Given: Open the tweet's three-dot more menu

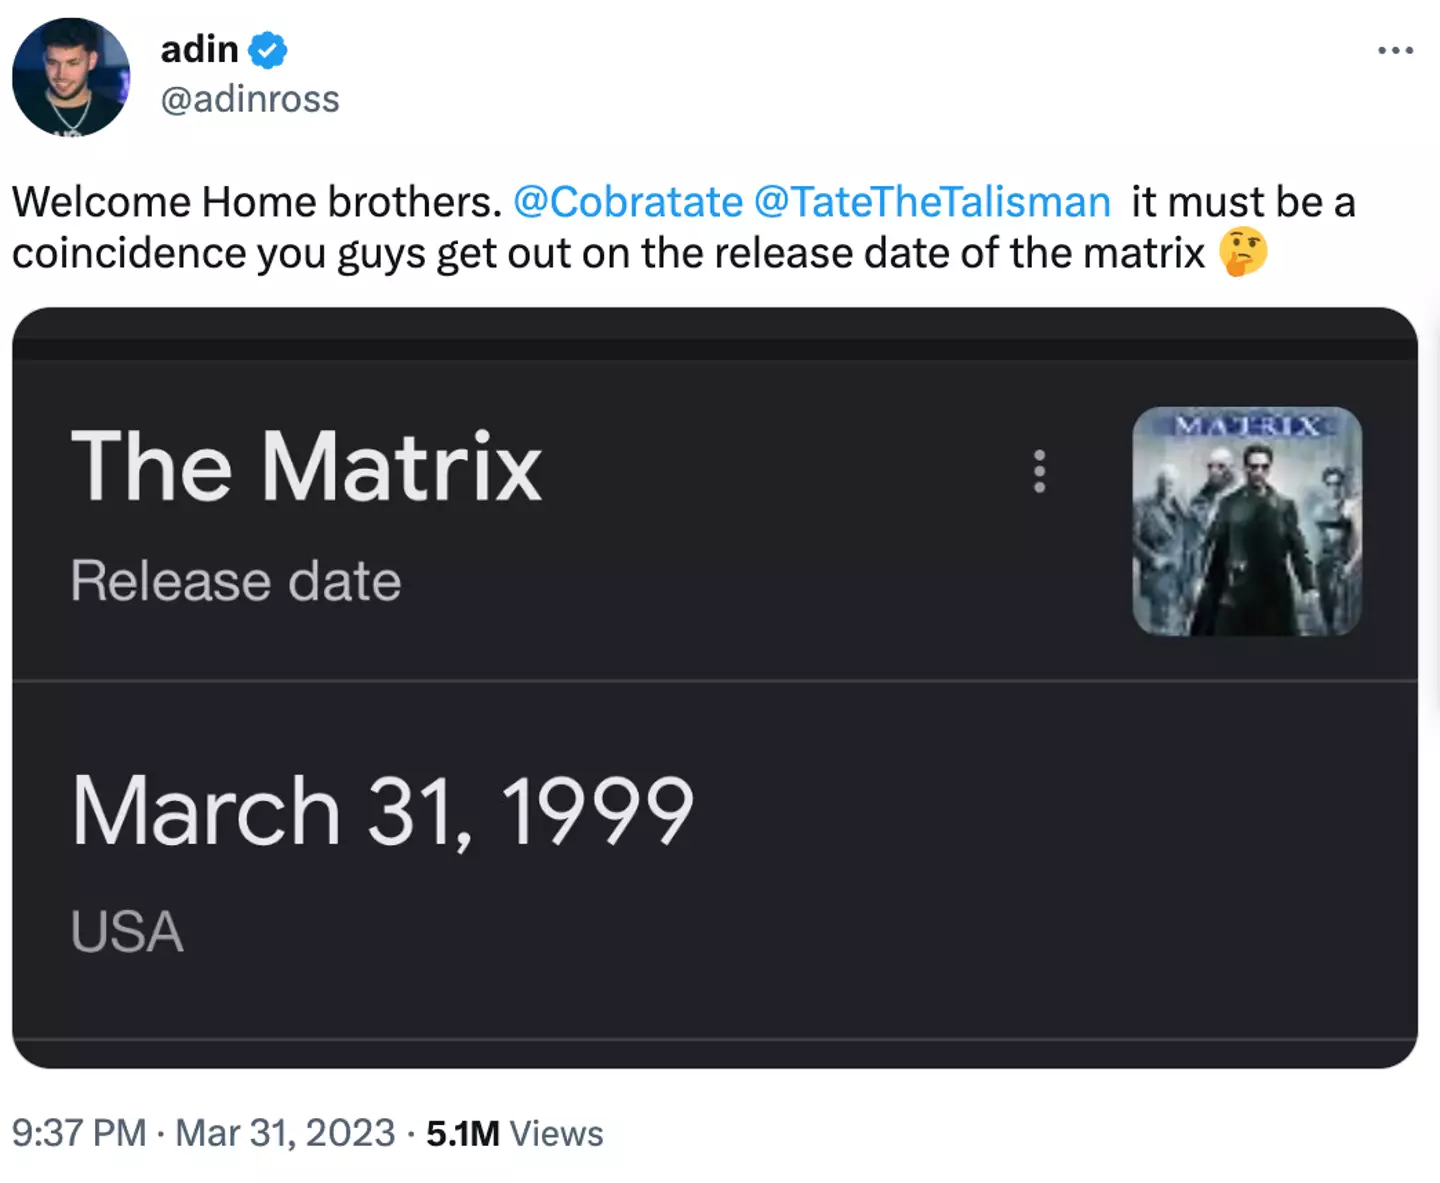Looking at the screenshot, I should (1395, 50).
